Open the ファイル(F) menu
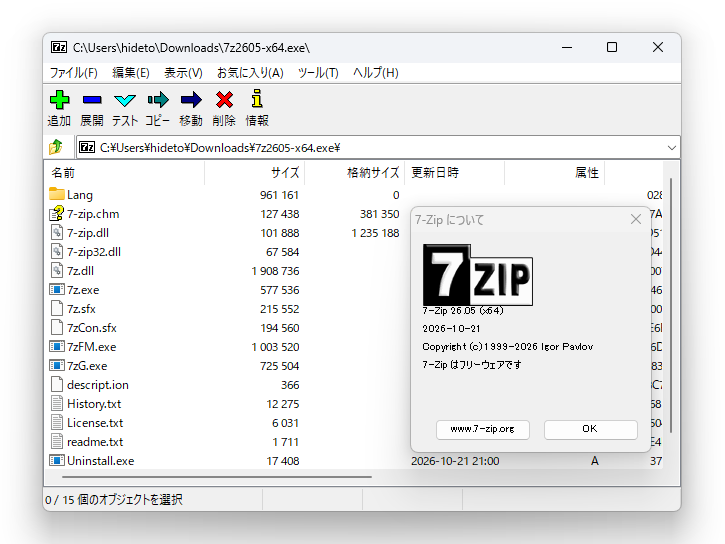 (x=74, y=73)
